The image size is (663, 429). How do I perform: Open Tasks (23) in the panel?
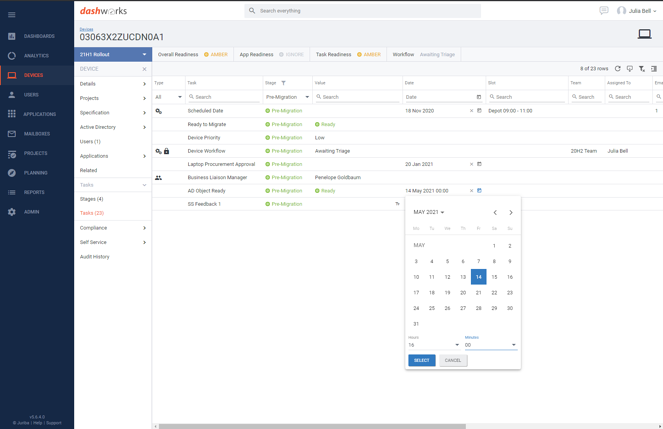tap(92, 213)
